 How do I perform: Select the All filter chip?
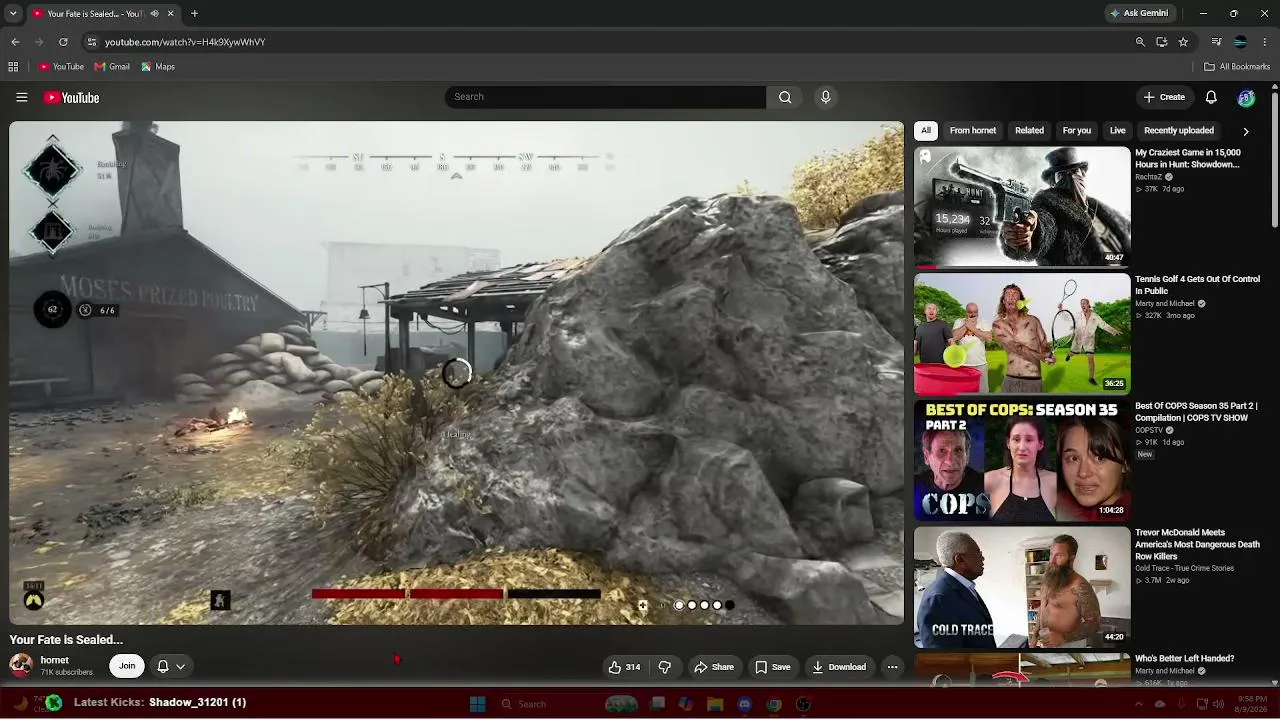pos(926,130)
